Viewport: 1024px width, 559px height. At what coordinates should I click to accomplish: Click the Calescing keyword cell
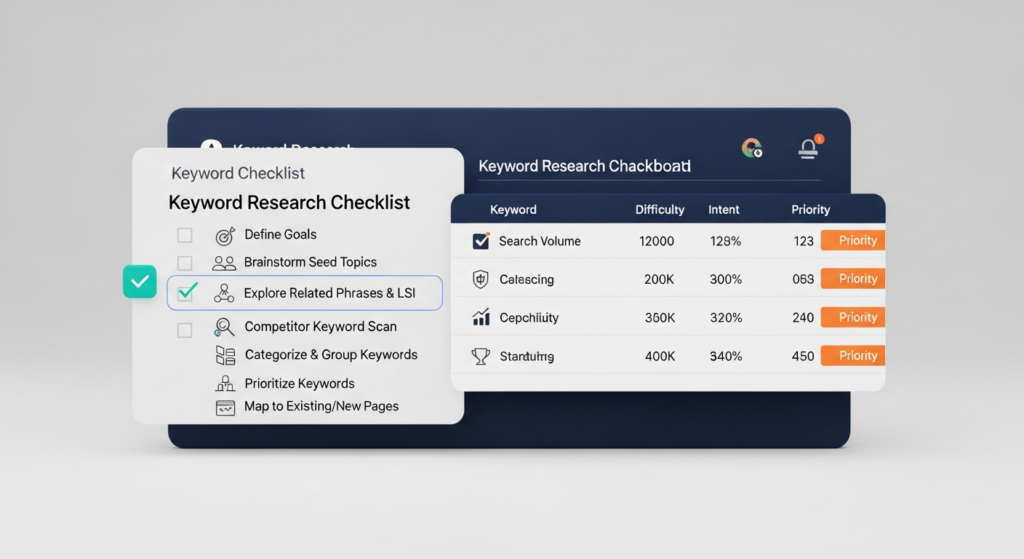point(526,280)
